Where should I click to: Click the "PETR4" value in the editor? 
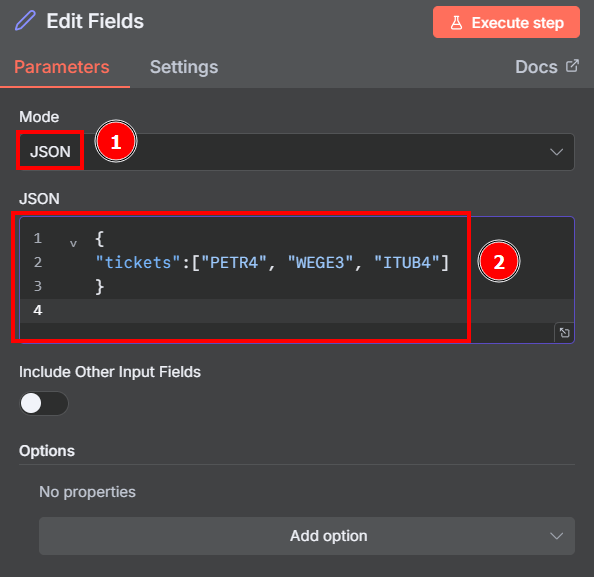coord(234,263)
